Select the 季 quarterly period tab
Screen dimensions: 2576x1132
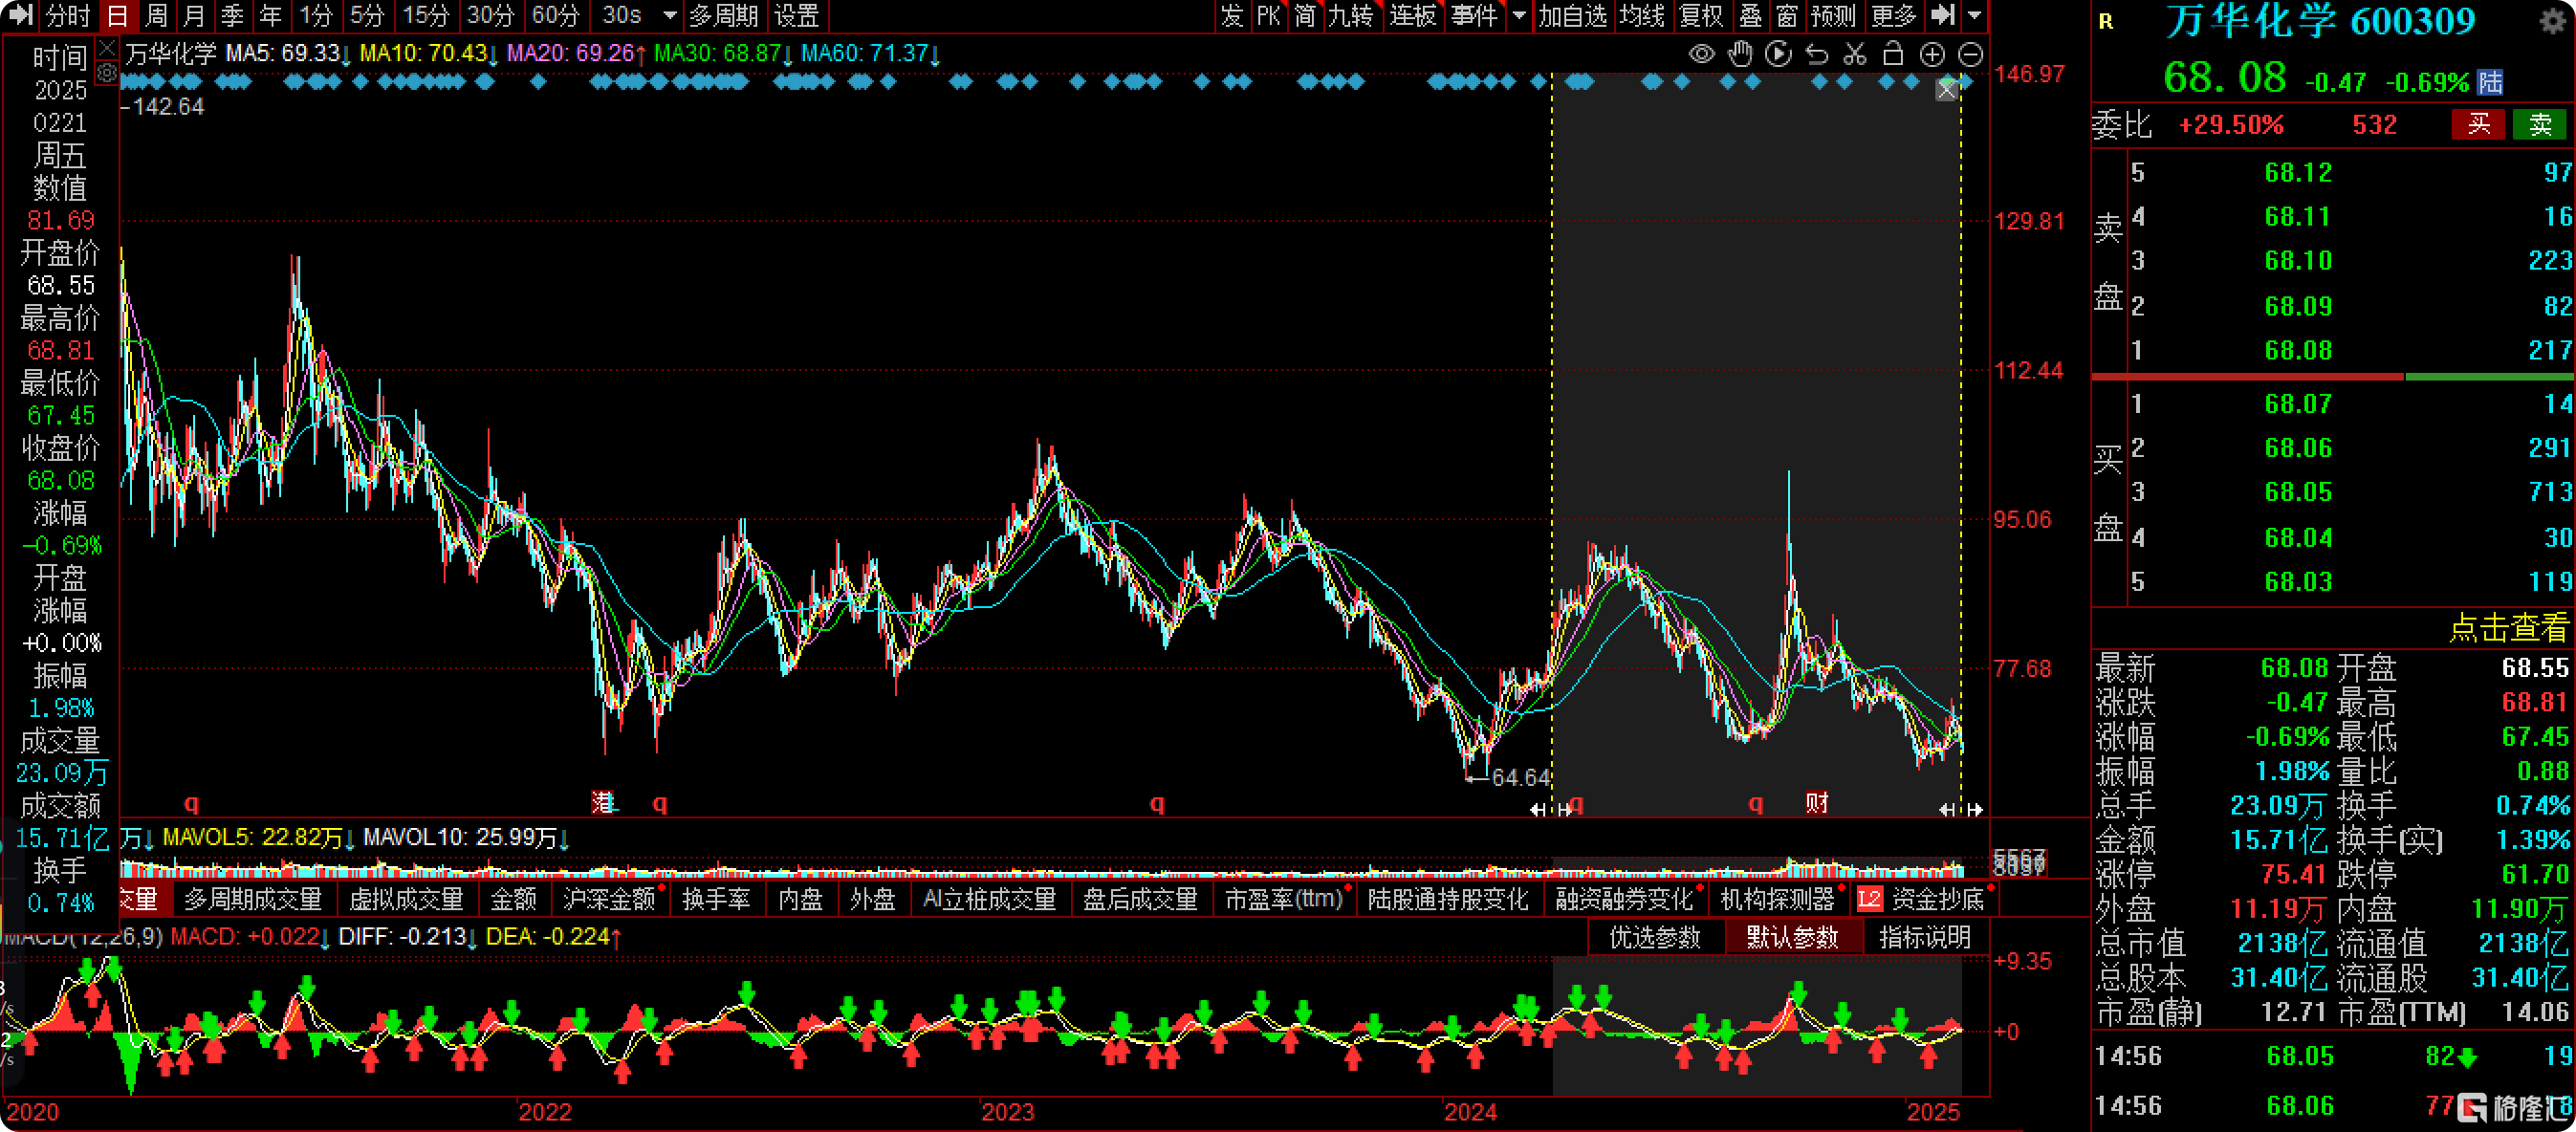click(x=232, y=15)
